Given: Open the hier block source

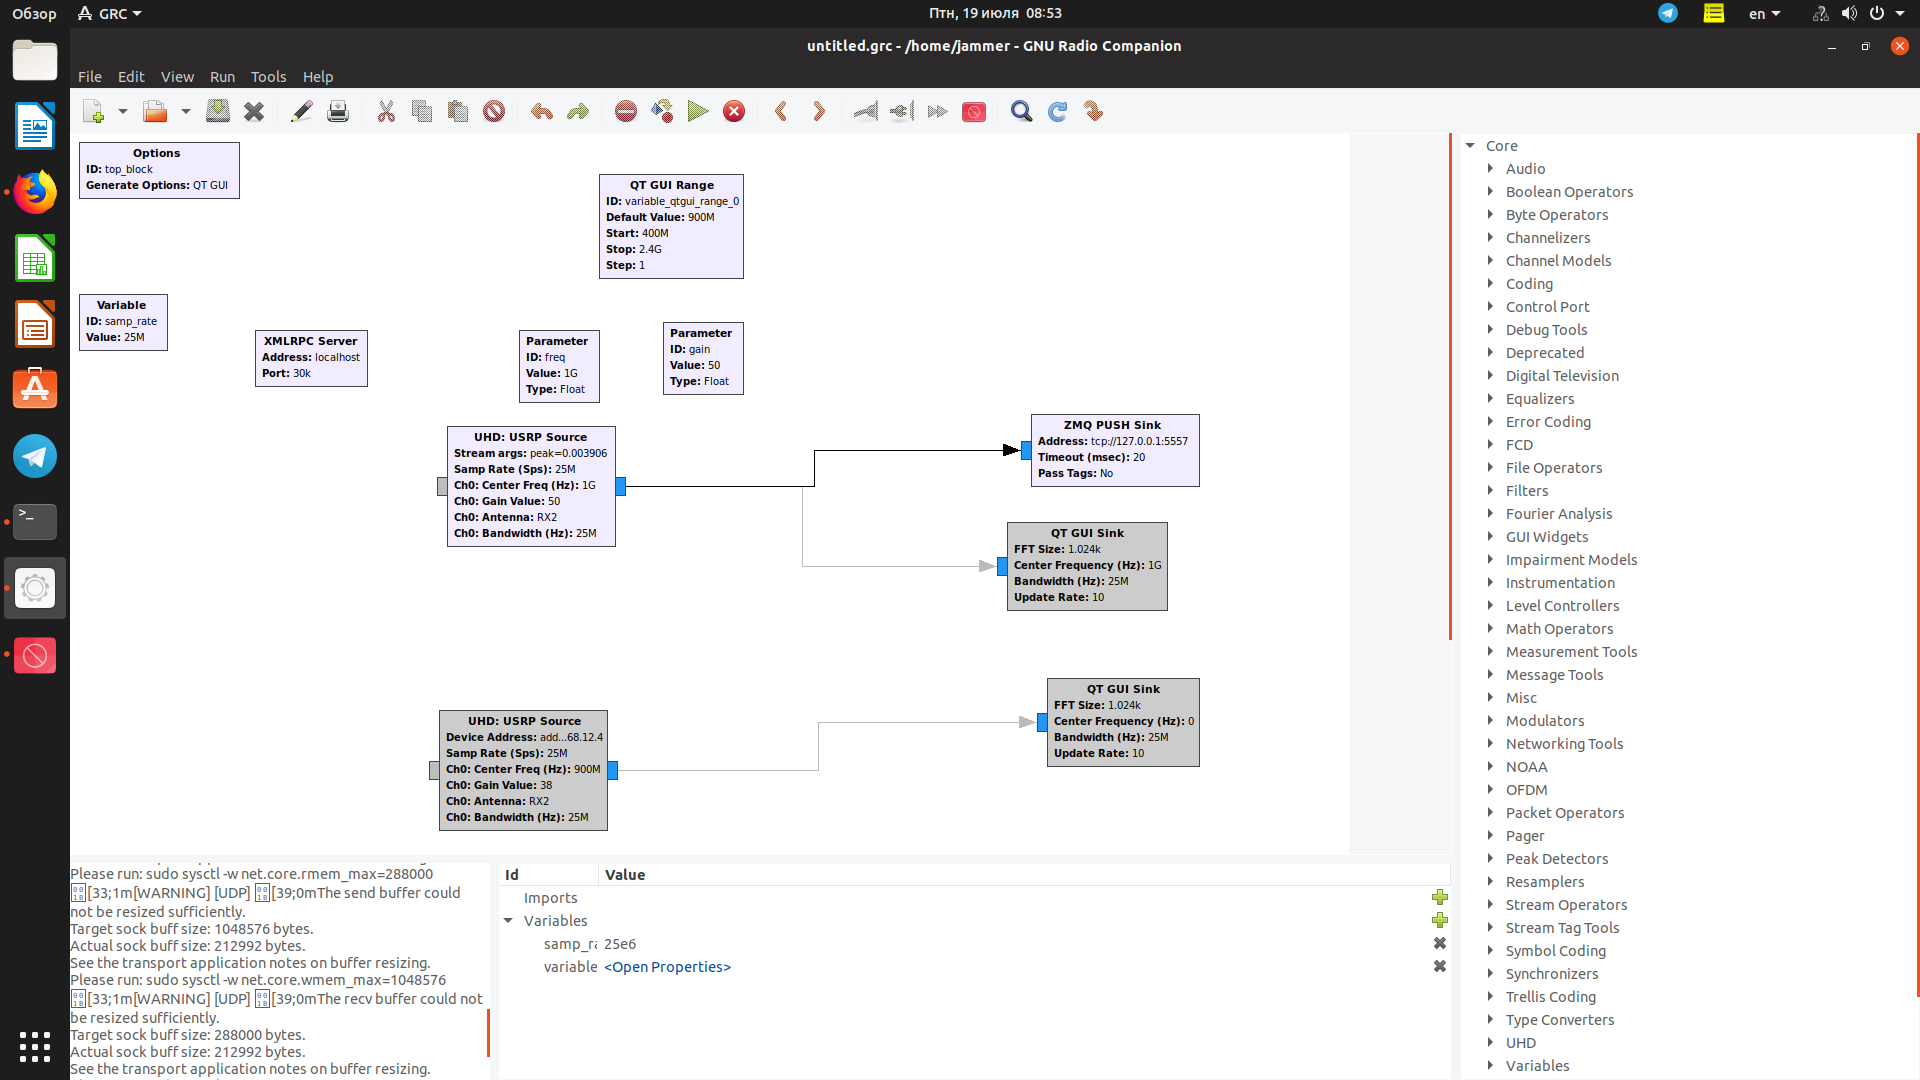Looking at the screenshot, I should pos(1094,112).
